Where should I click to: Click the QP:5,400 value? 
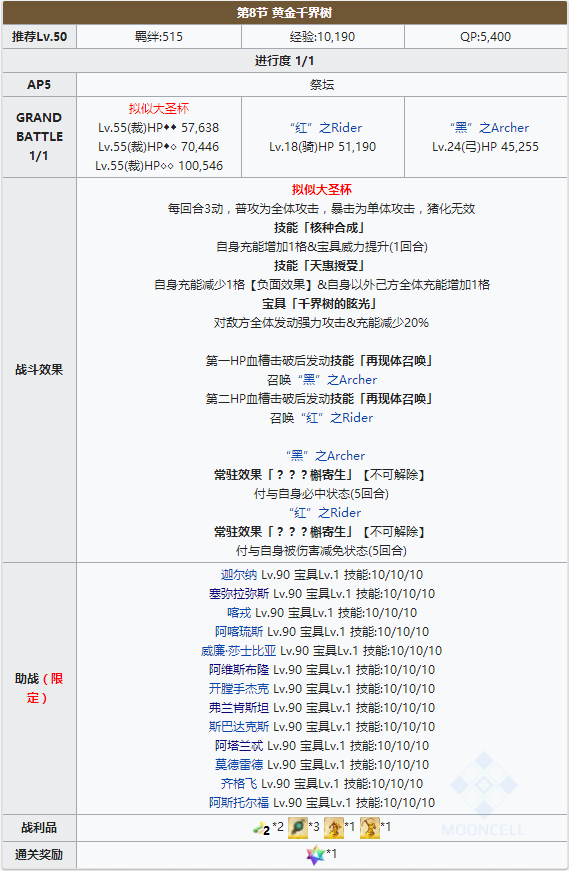click(486, 37)
